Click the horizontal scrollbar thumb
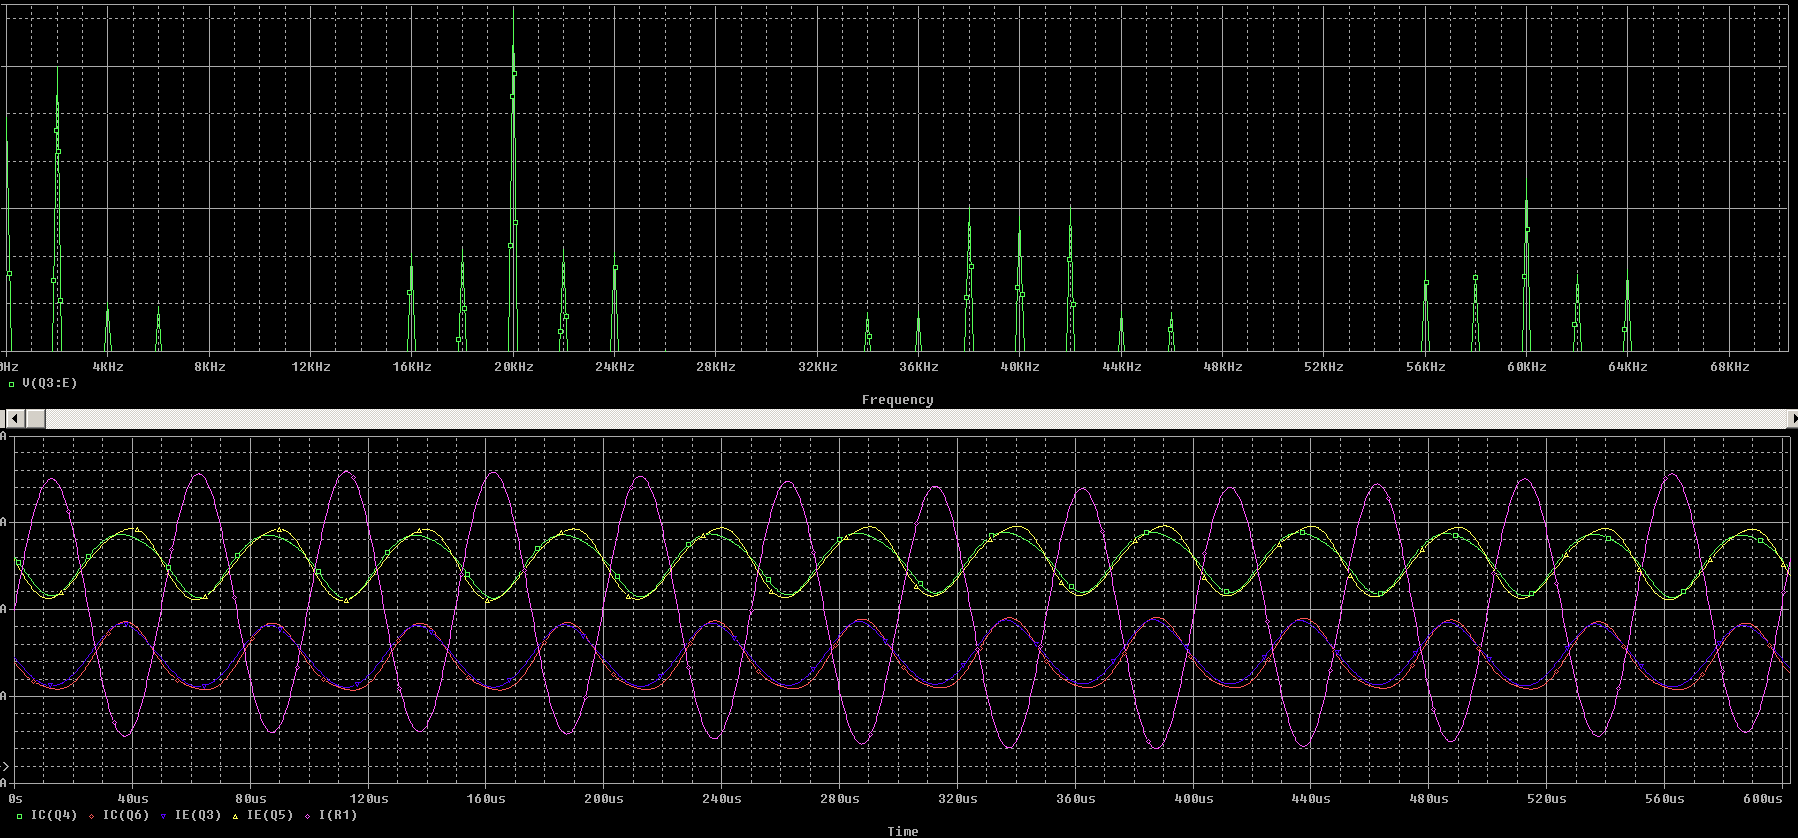The height and width of the screenshot is (838, 1798). 35,419
